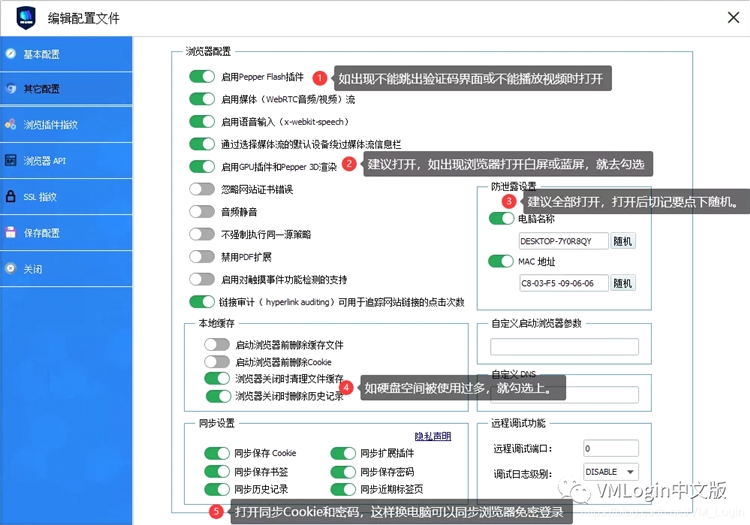This screenshot has width=750, height=525.
Task: Enable 禁用PDF扩展 switch
Action: click(202, 257)
